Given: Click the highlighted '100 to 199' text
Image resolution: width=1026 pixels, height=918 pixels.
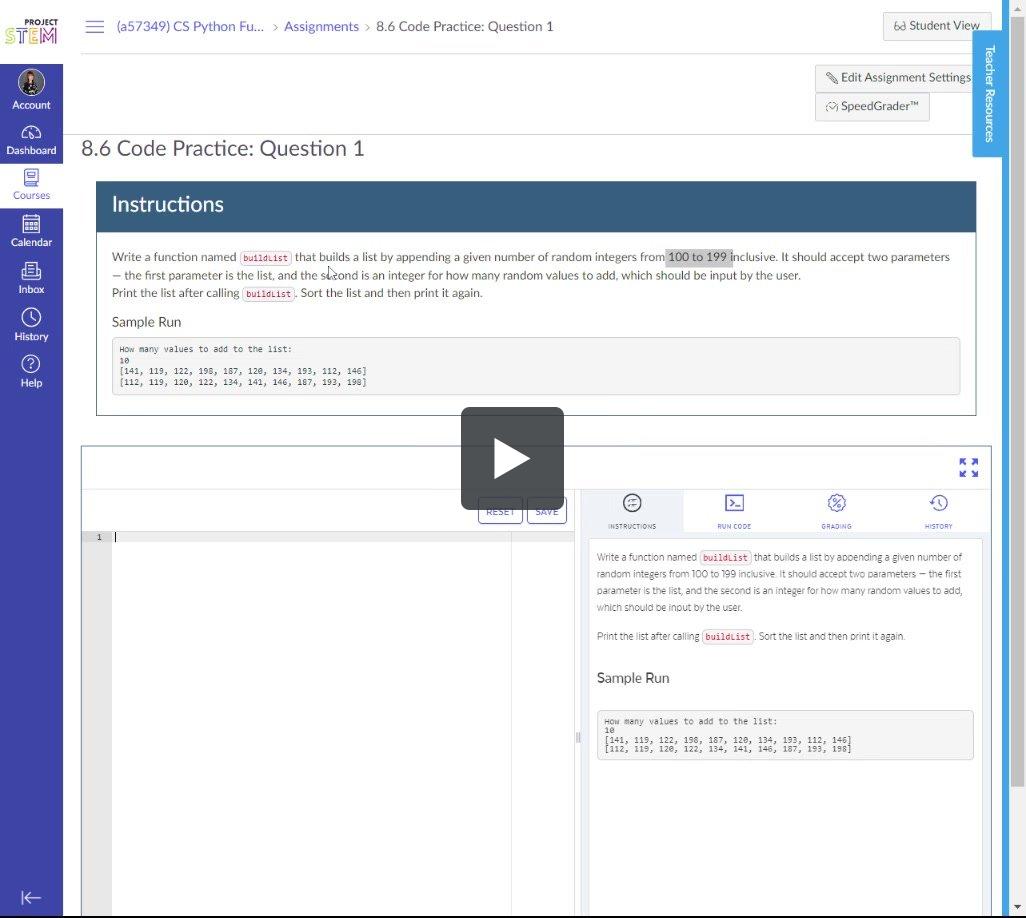Looking at the screenshot, I should point(698,257).
